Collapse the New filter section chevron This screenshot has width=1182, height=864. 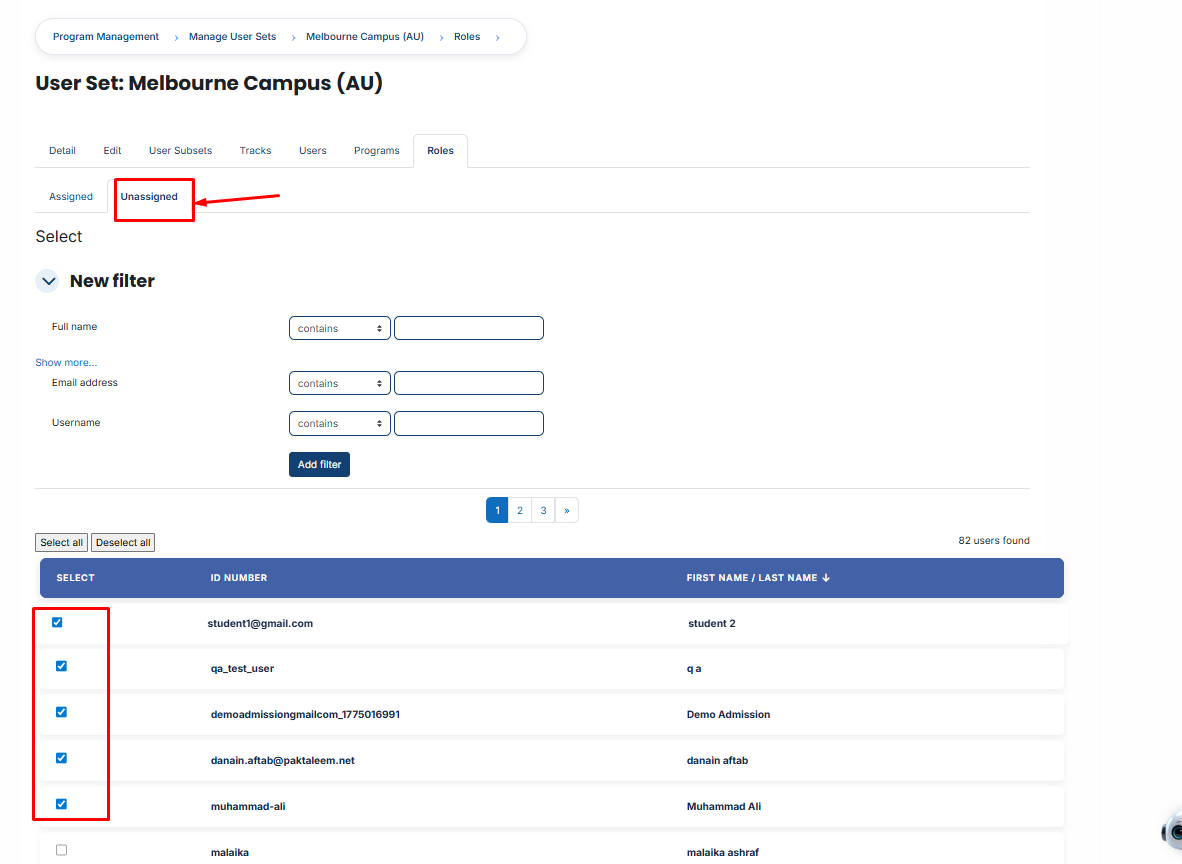[x=48, y=281]
